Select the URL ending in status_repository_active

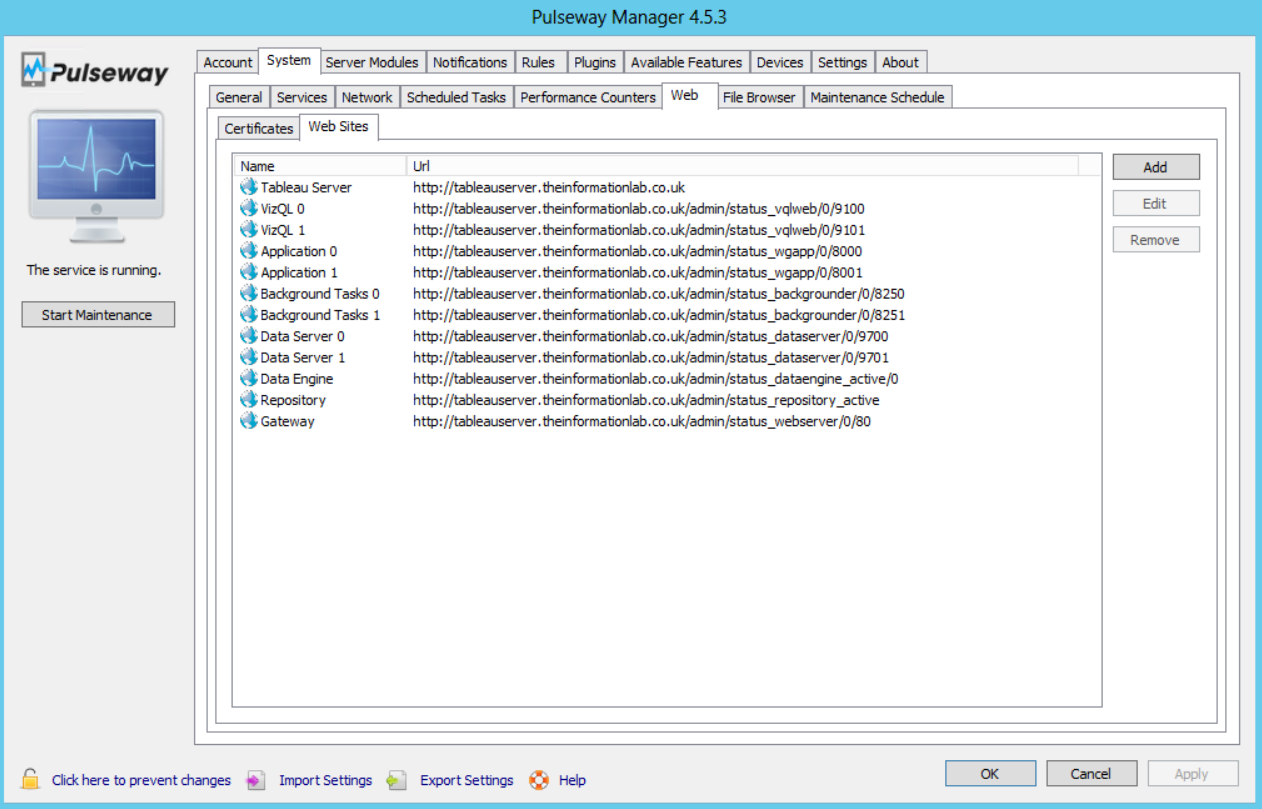[x=646, y=400]
